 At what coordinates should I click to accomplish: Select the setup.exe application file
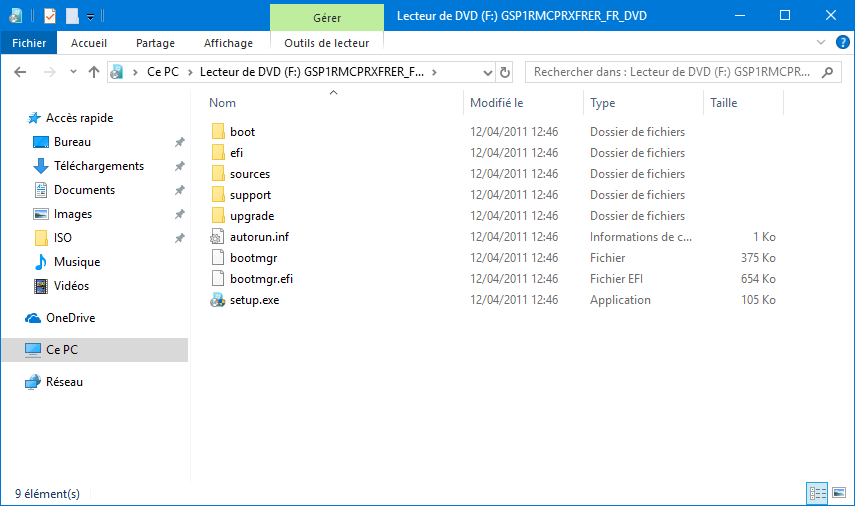pos(255,300)
